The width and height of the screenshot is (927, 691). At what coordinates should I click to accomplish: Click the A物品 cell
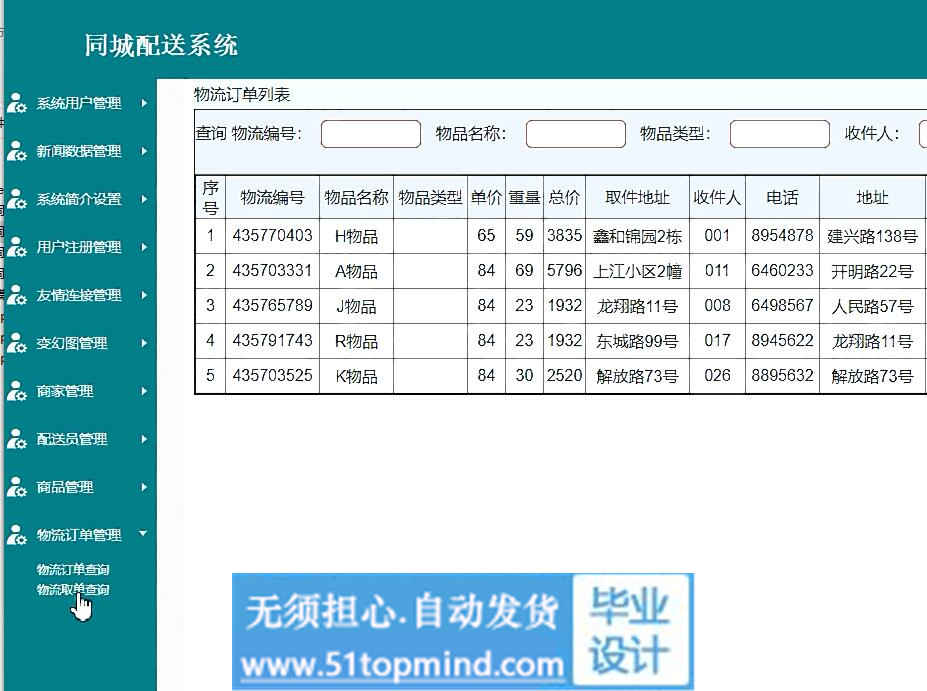356,271
